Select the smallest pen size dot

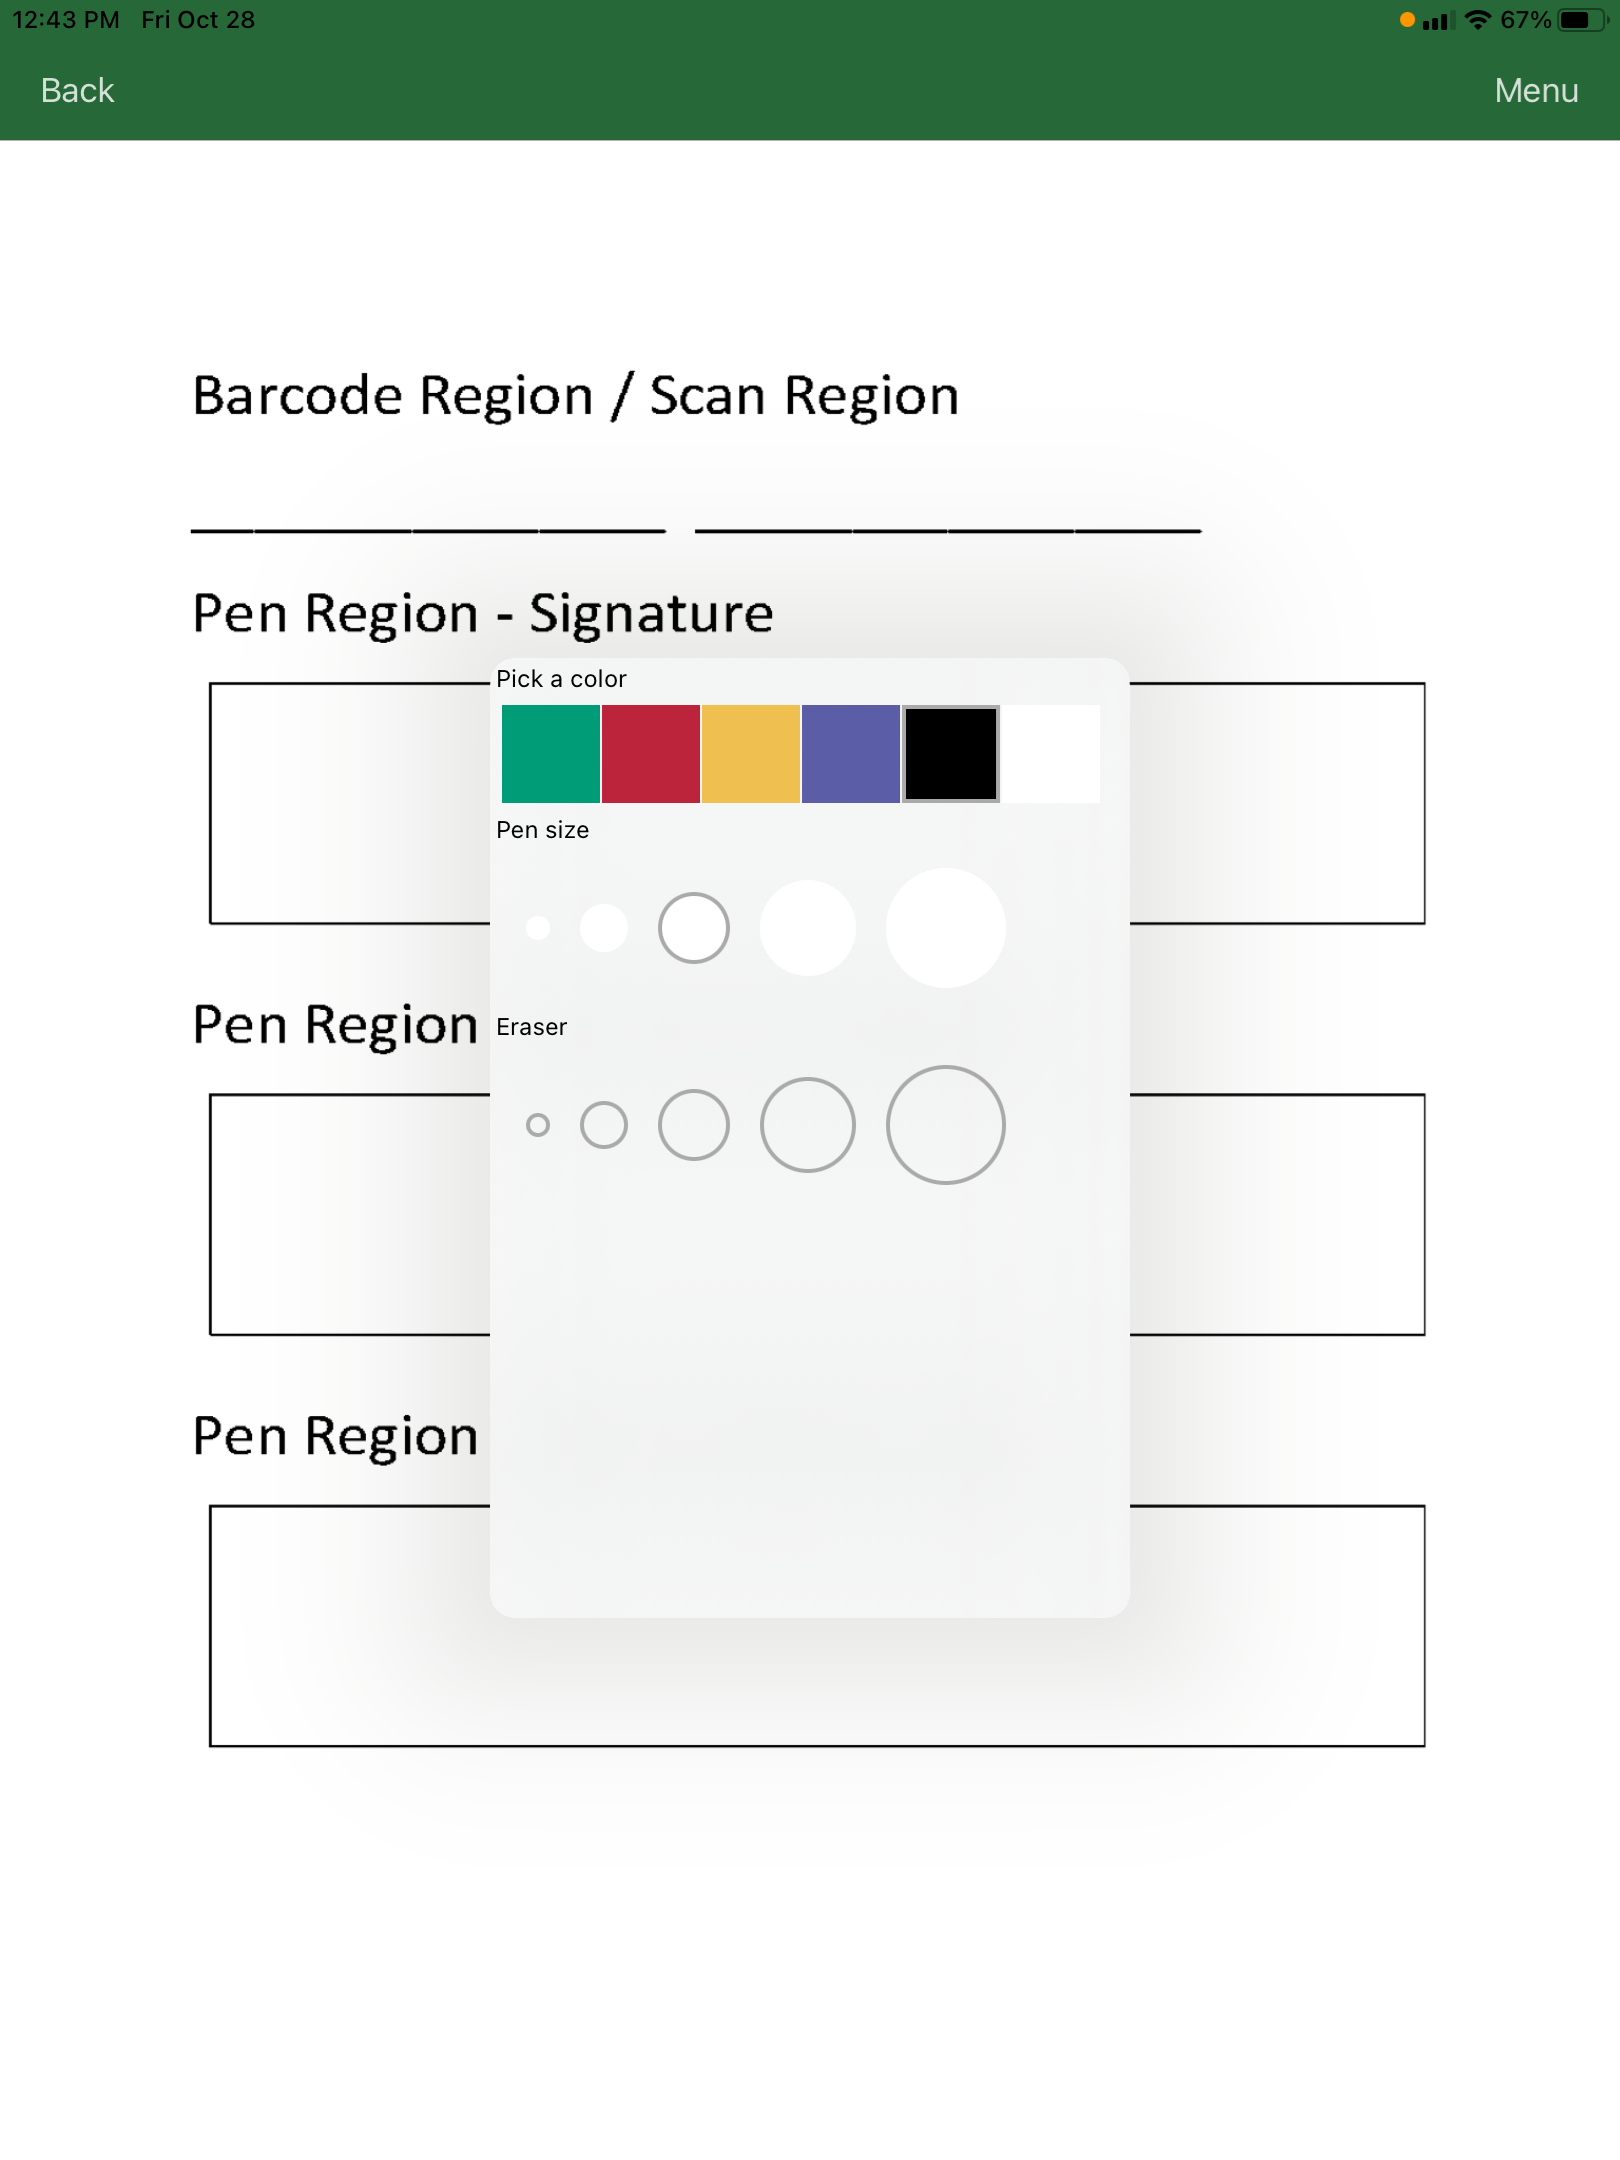pyautogui.click(x=538, y=928)
